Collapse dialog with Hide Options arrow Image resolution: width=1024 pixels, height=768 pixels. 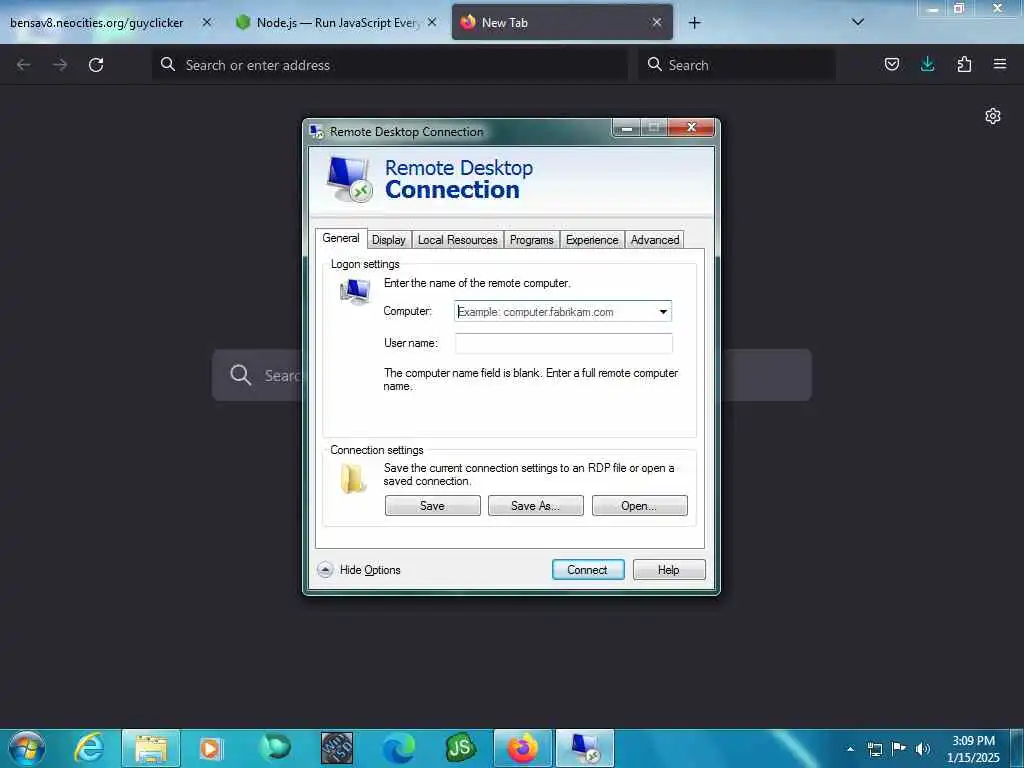(325, 569)
